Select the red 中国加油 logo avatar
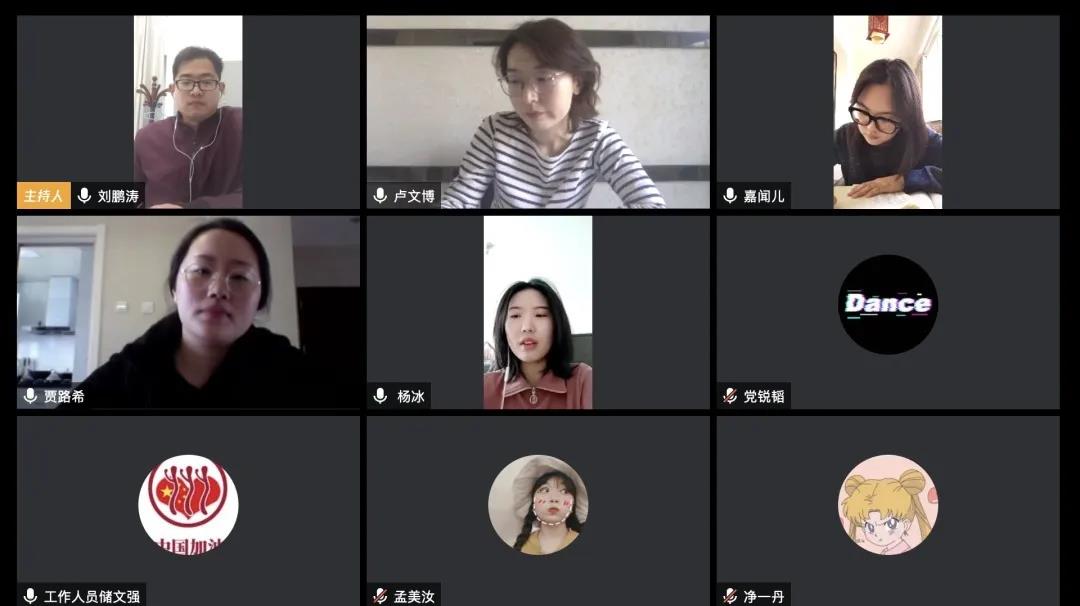This screenshot has height=606, width=1080. (188, 505)
